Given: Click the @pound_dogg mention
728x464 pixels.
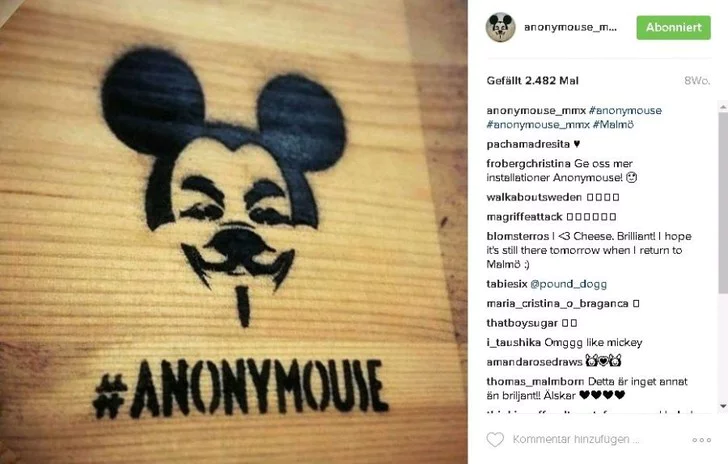Looking at the screenshot, I should pyautogui.click(x=568, y=284).
